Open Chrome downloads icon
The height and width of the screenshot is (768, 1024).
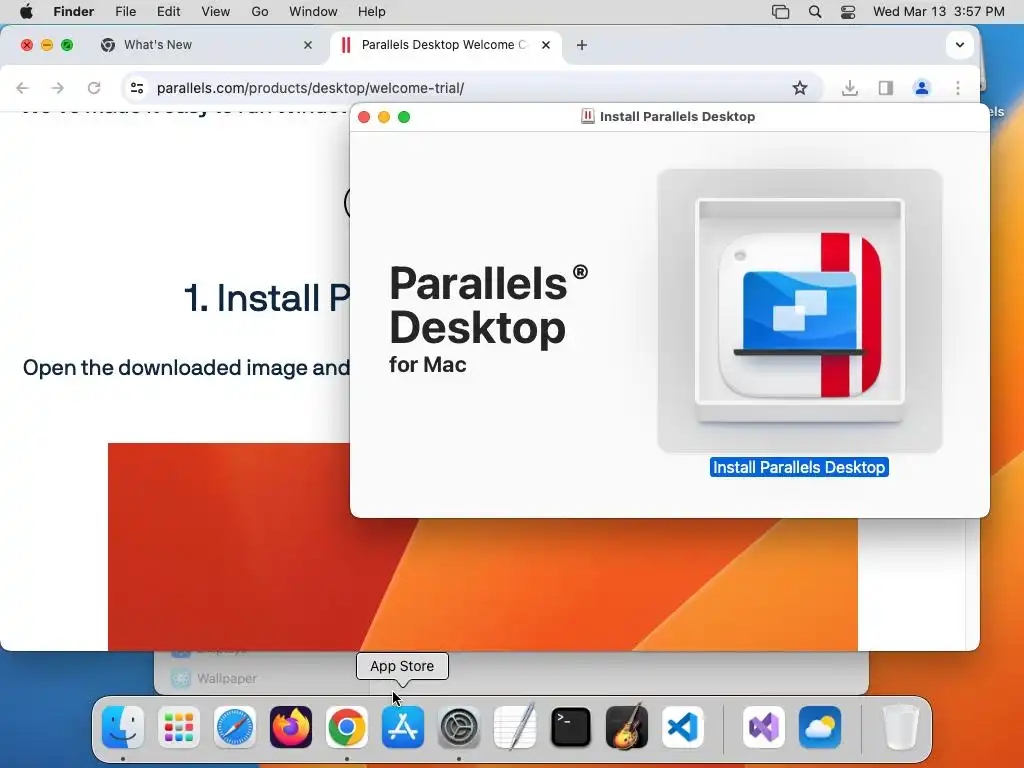coord(850,88)
